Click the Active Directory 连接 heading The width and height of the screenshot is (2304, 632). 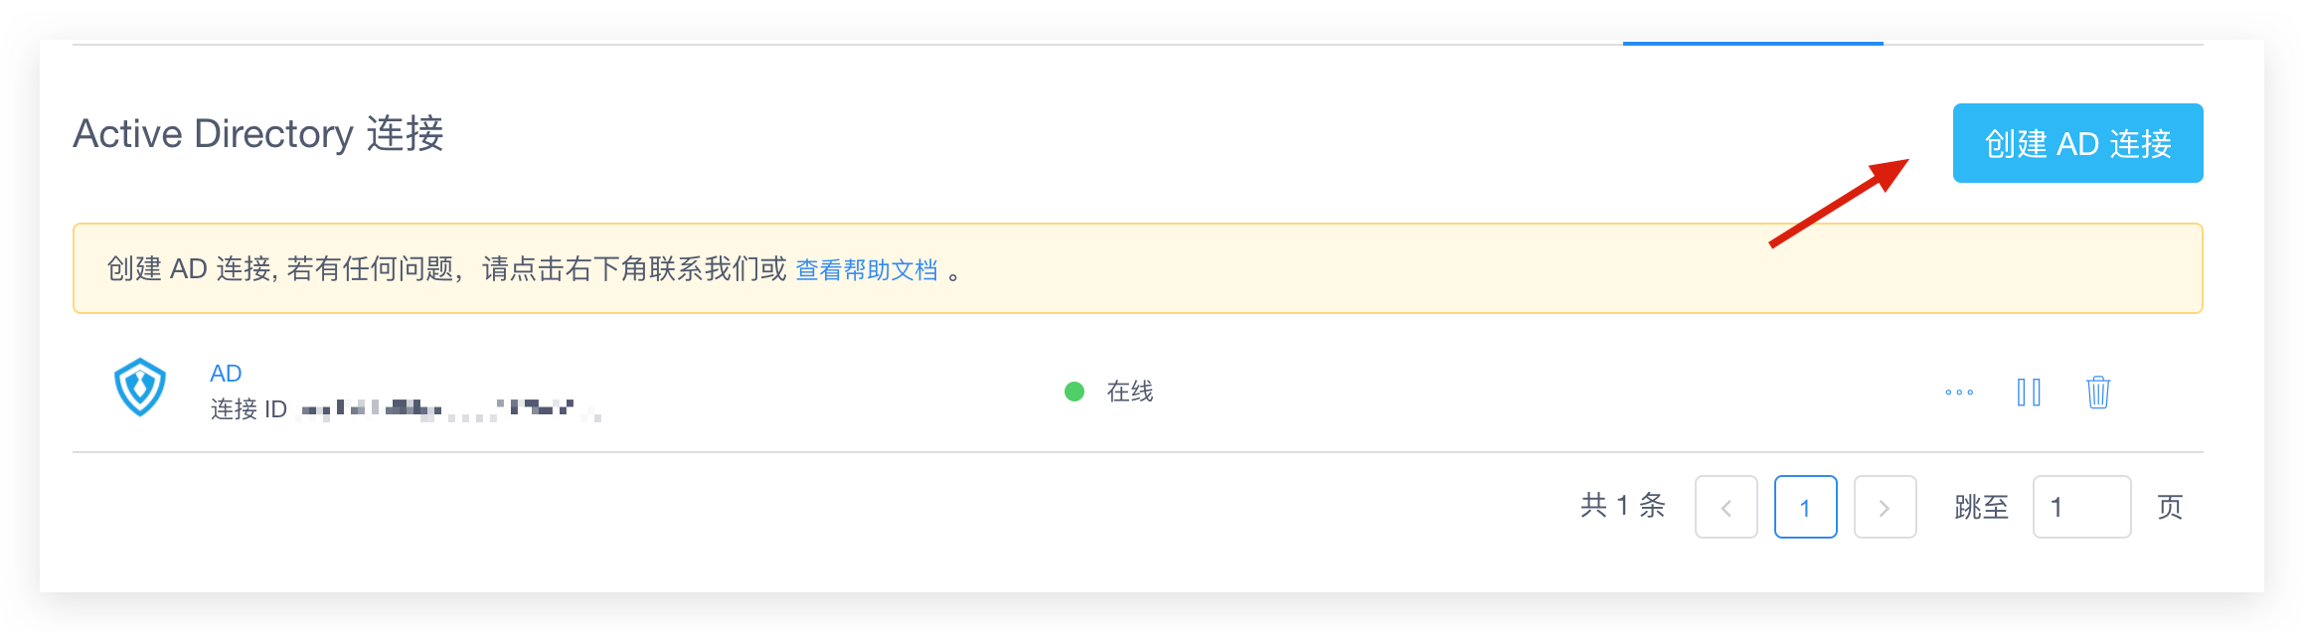tap(258, 134)
